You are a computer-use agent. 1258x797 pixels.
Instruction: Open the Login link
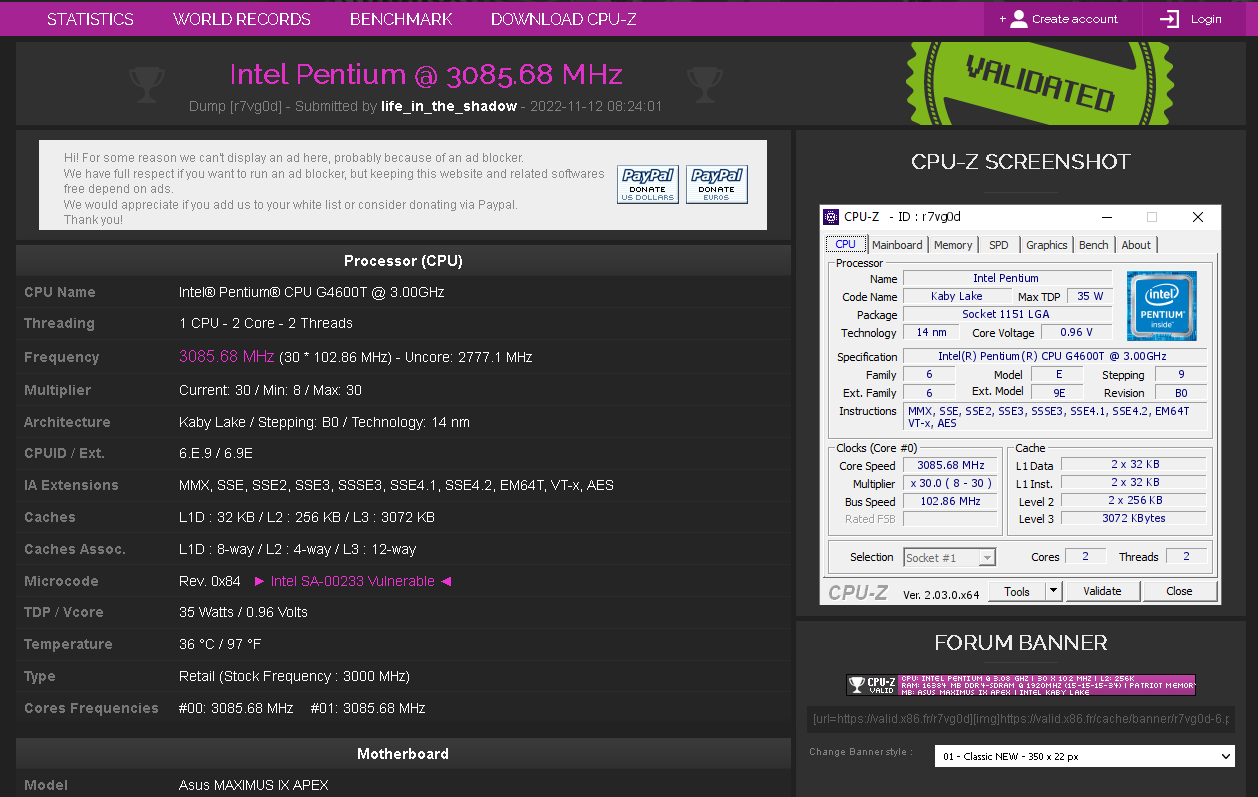(x=1206, y=19)
